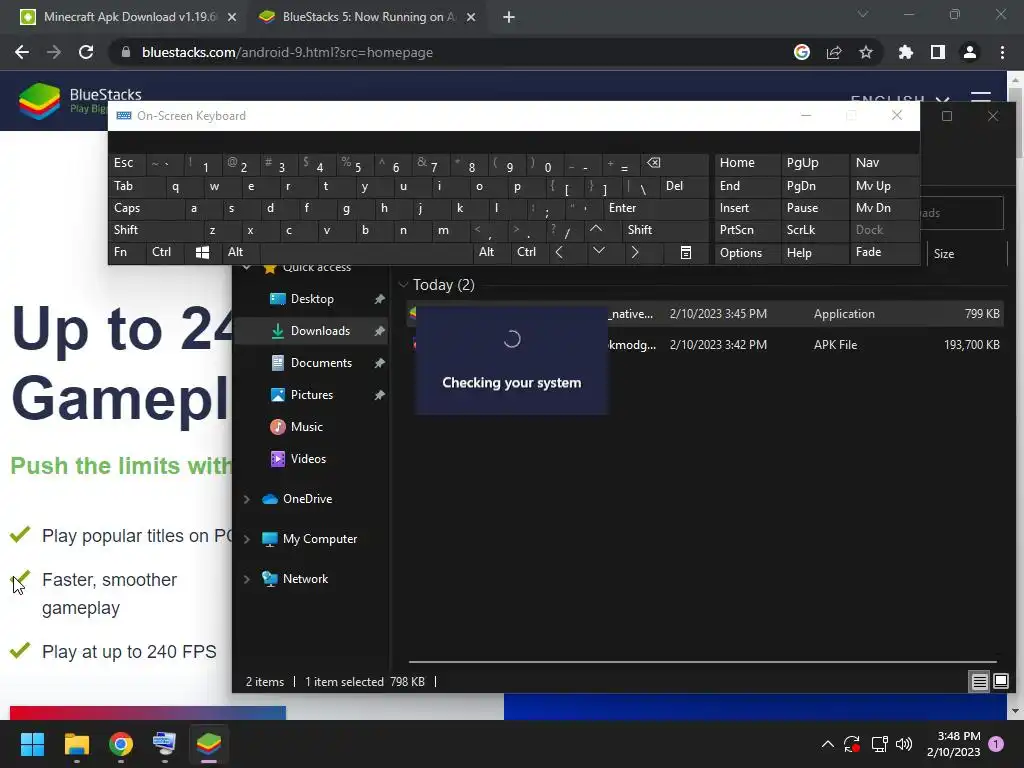Collapse the Quick access node
This screenshot has height=768, width=1024.
(x=246, y=268)
